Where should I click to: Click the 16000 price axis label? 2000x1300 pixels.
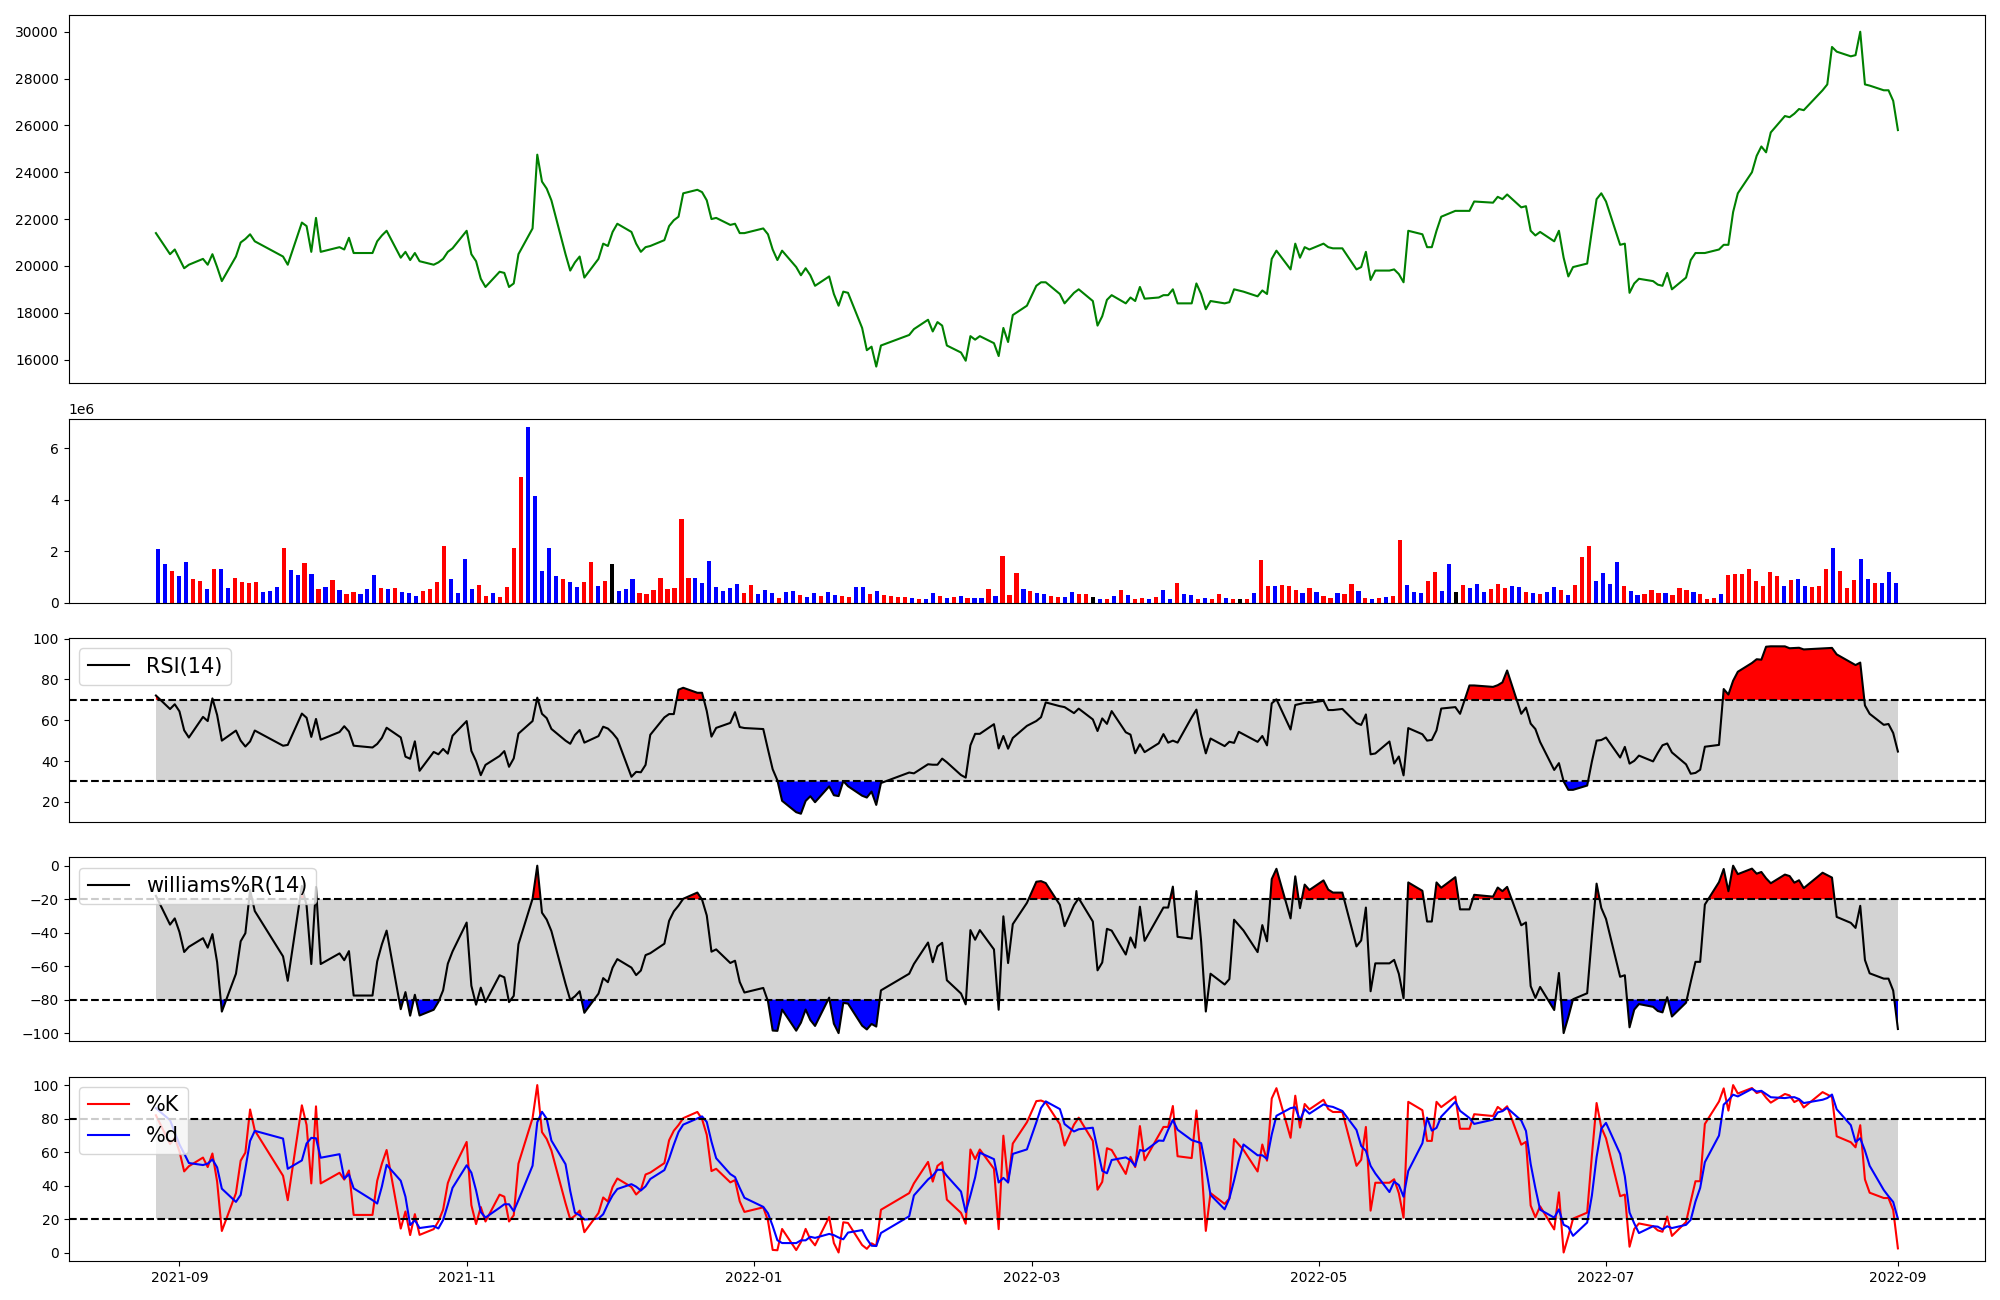pos(36,360)
